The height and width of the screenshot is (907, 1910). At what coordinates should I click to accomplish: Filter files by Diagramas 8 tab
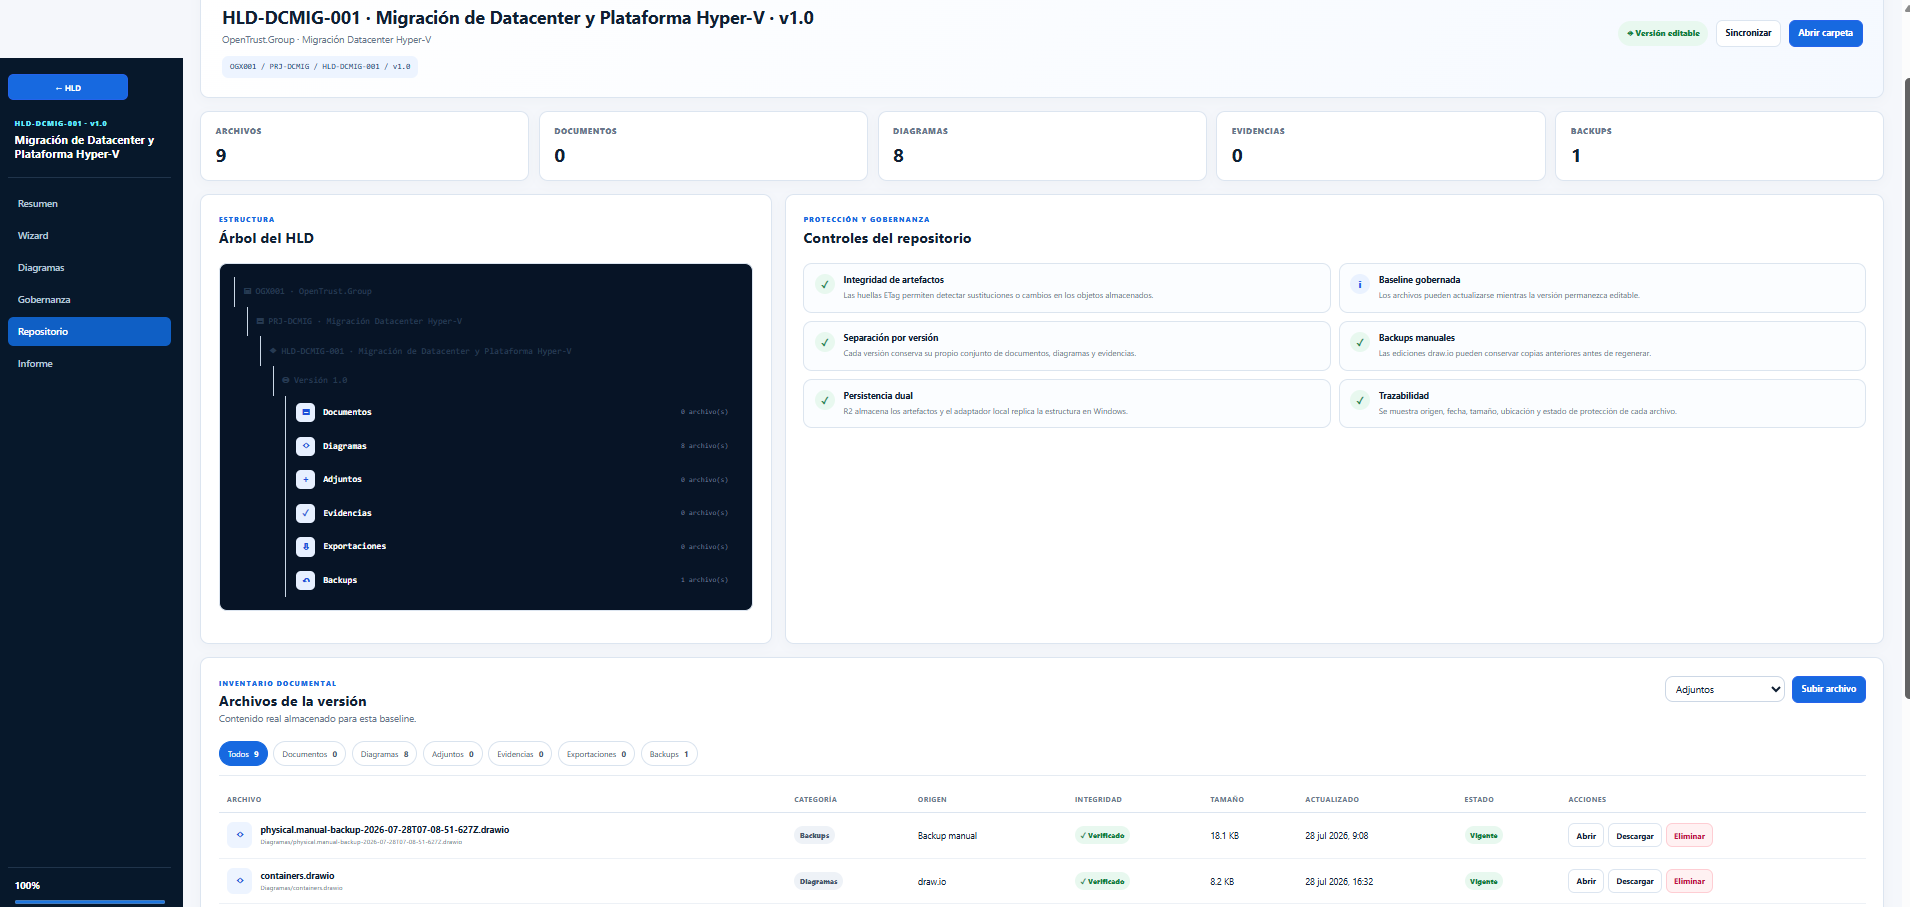click(x=385, y=754)
